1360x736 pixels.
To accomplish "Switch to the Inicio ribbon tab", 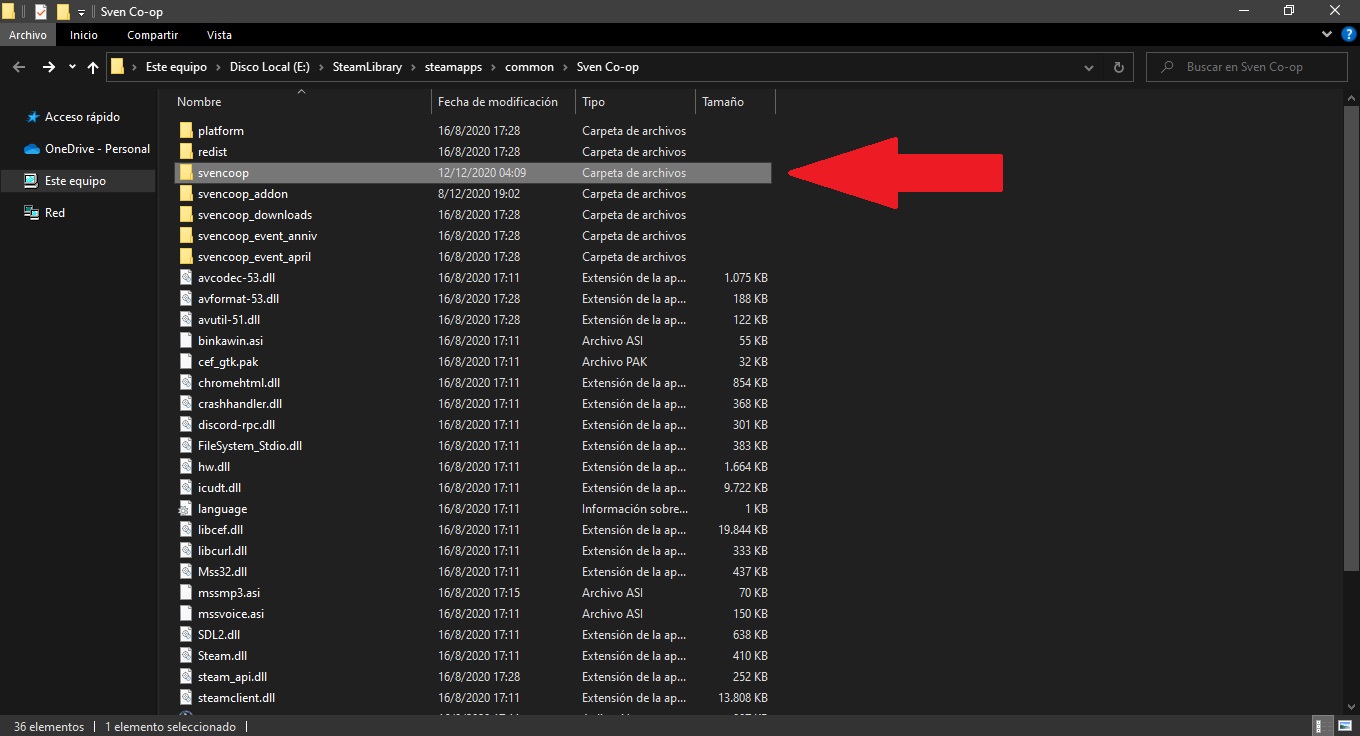I will pyautogui.click(x=84, y=35).
